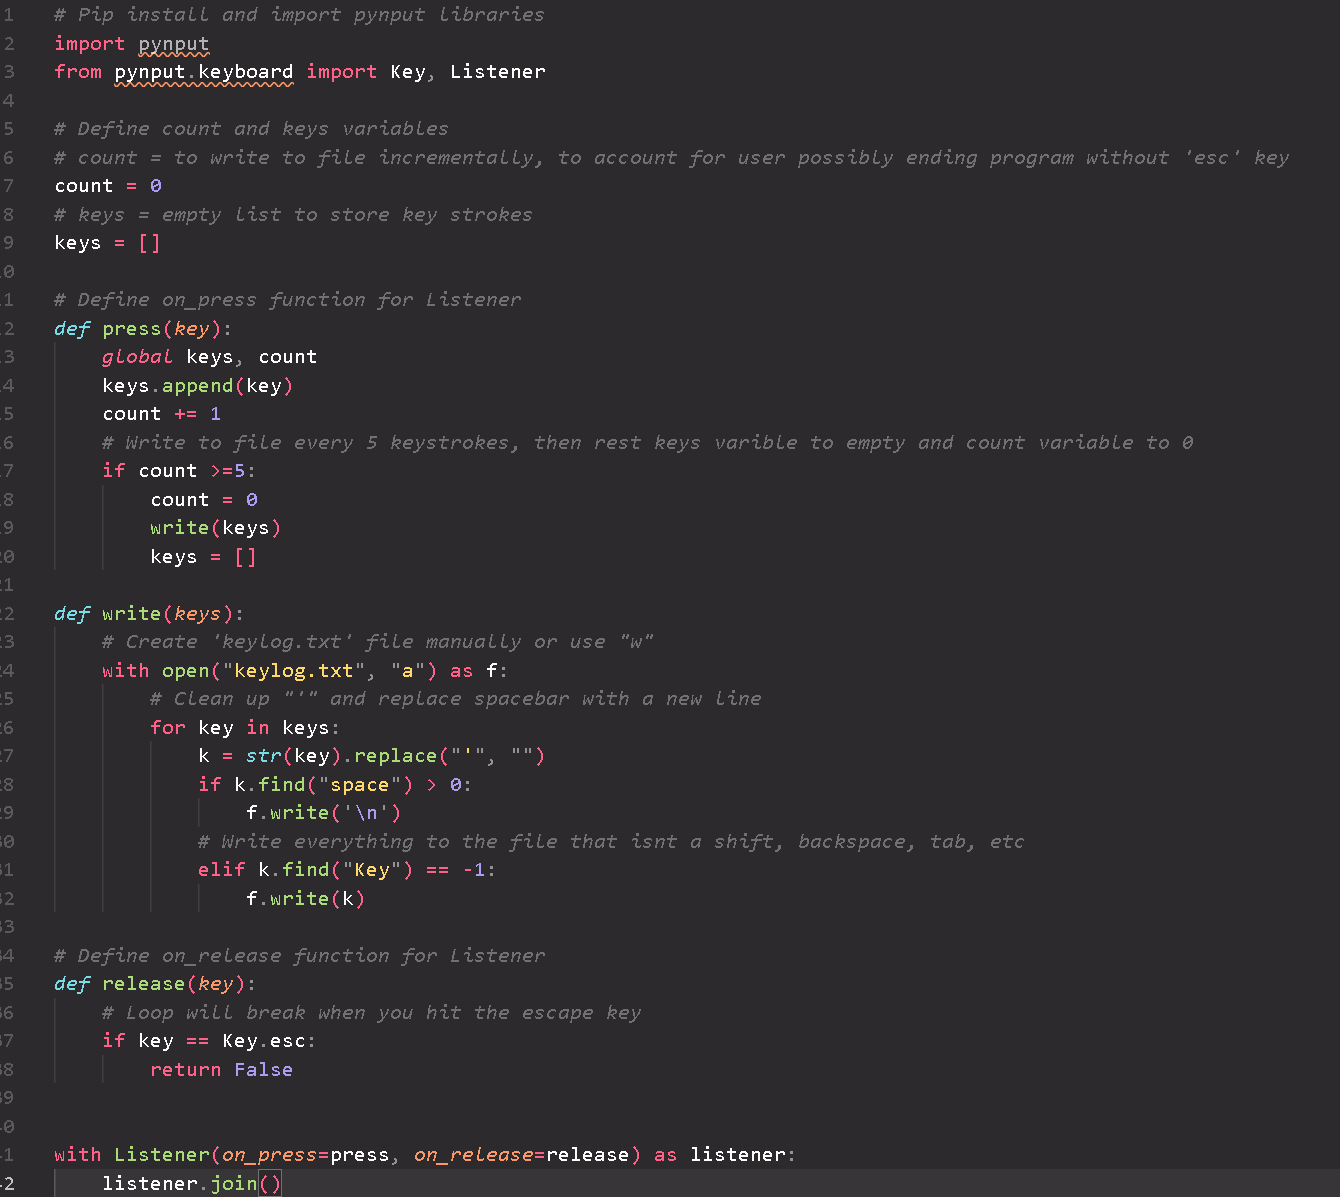The width and height of the screenshot is (1340, 1197).
Task: Click 'on_press=press' in the Listener call
Action: (305, 1155)
